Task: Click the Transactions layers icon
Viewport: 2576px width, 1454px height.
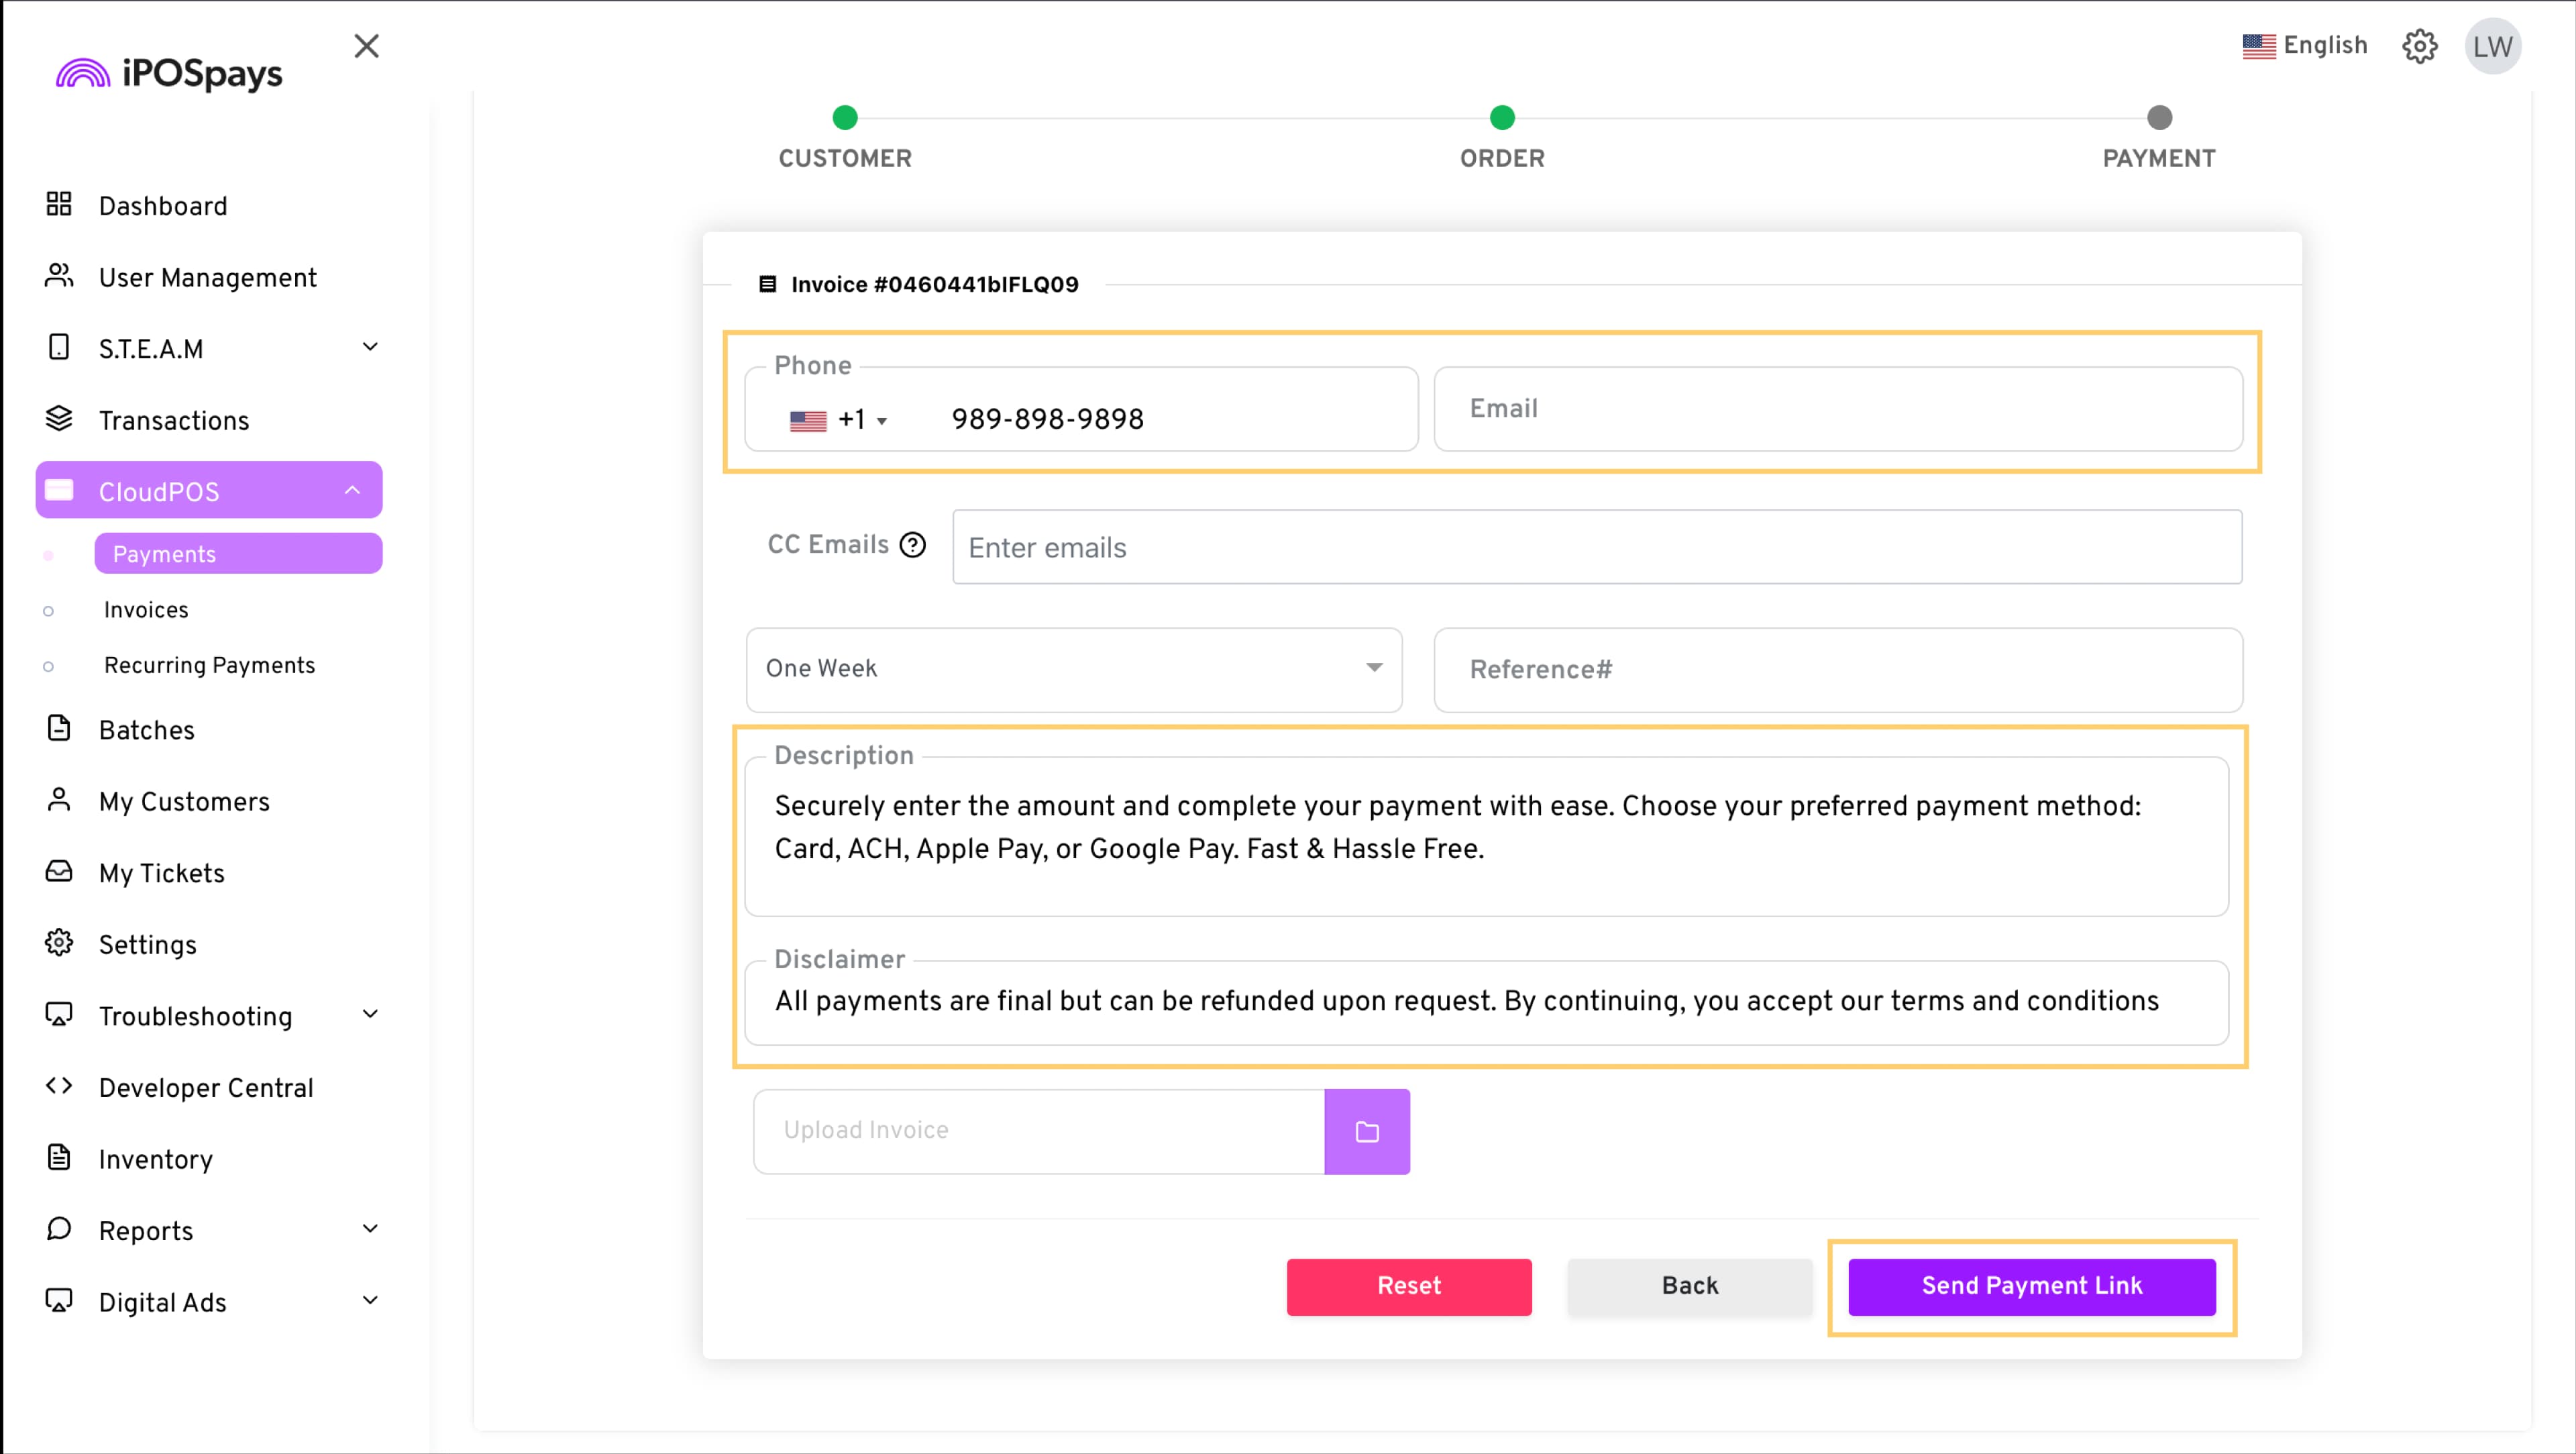Action: (x=59, y=419)
